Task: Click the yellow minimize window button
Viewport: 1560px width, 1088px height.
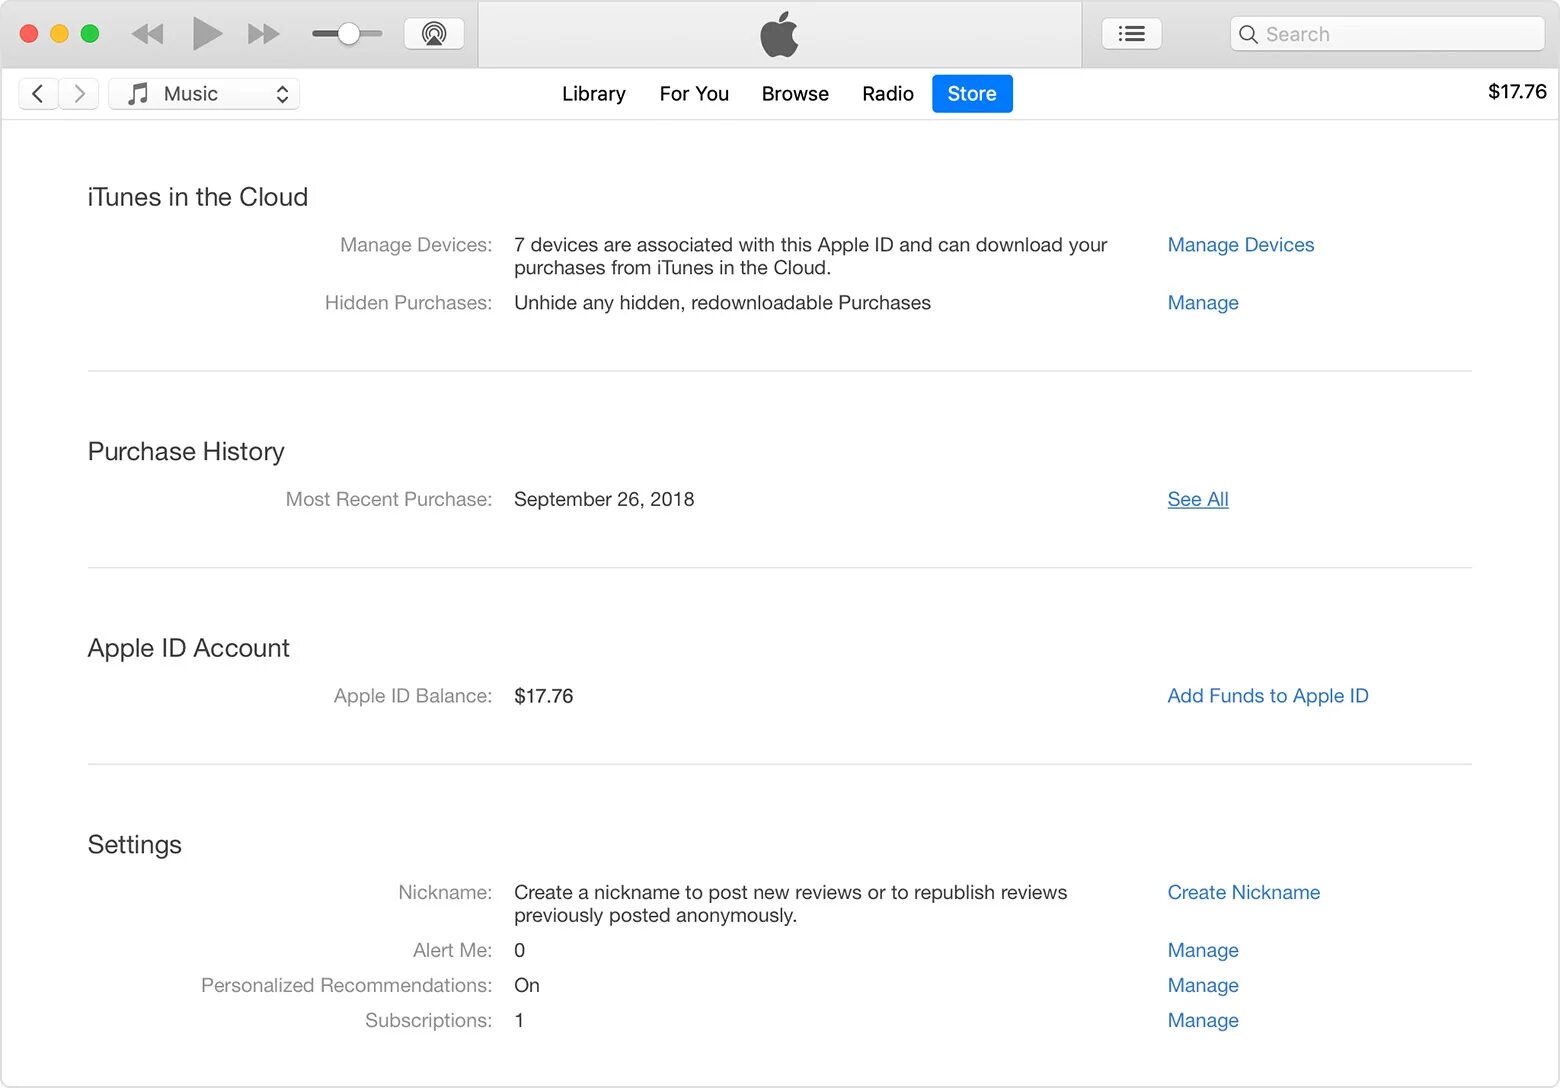Action: pos(59,34)
